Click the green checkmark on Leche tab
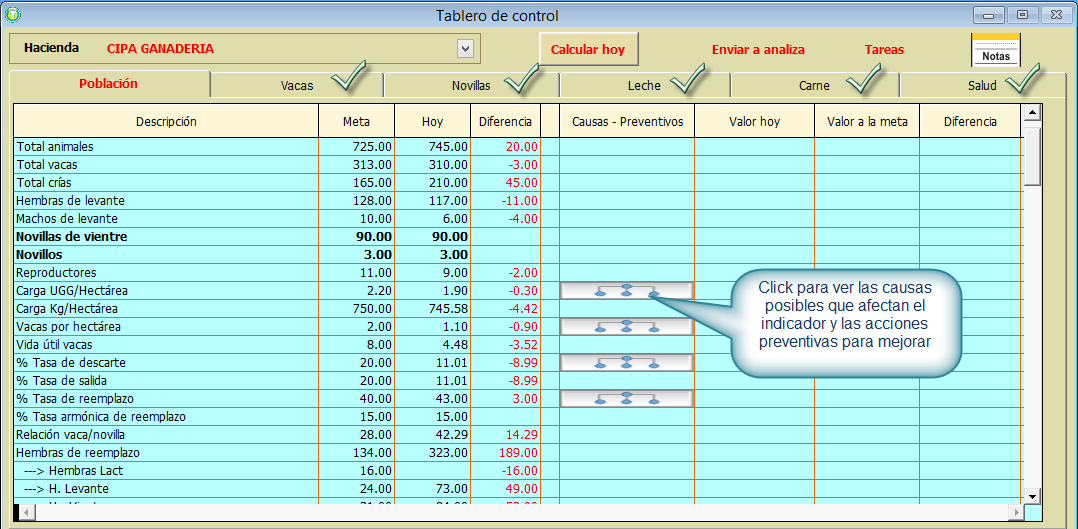This screenshot has width=1078, height=529. click(x=686, y=79)
